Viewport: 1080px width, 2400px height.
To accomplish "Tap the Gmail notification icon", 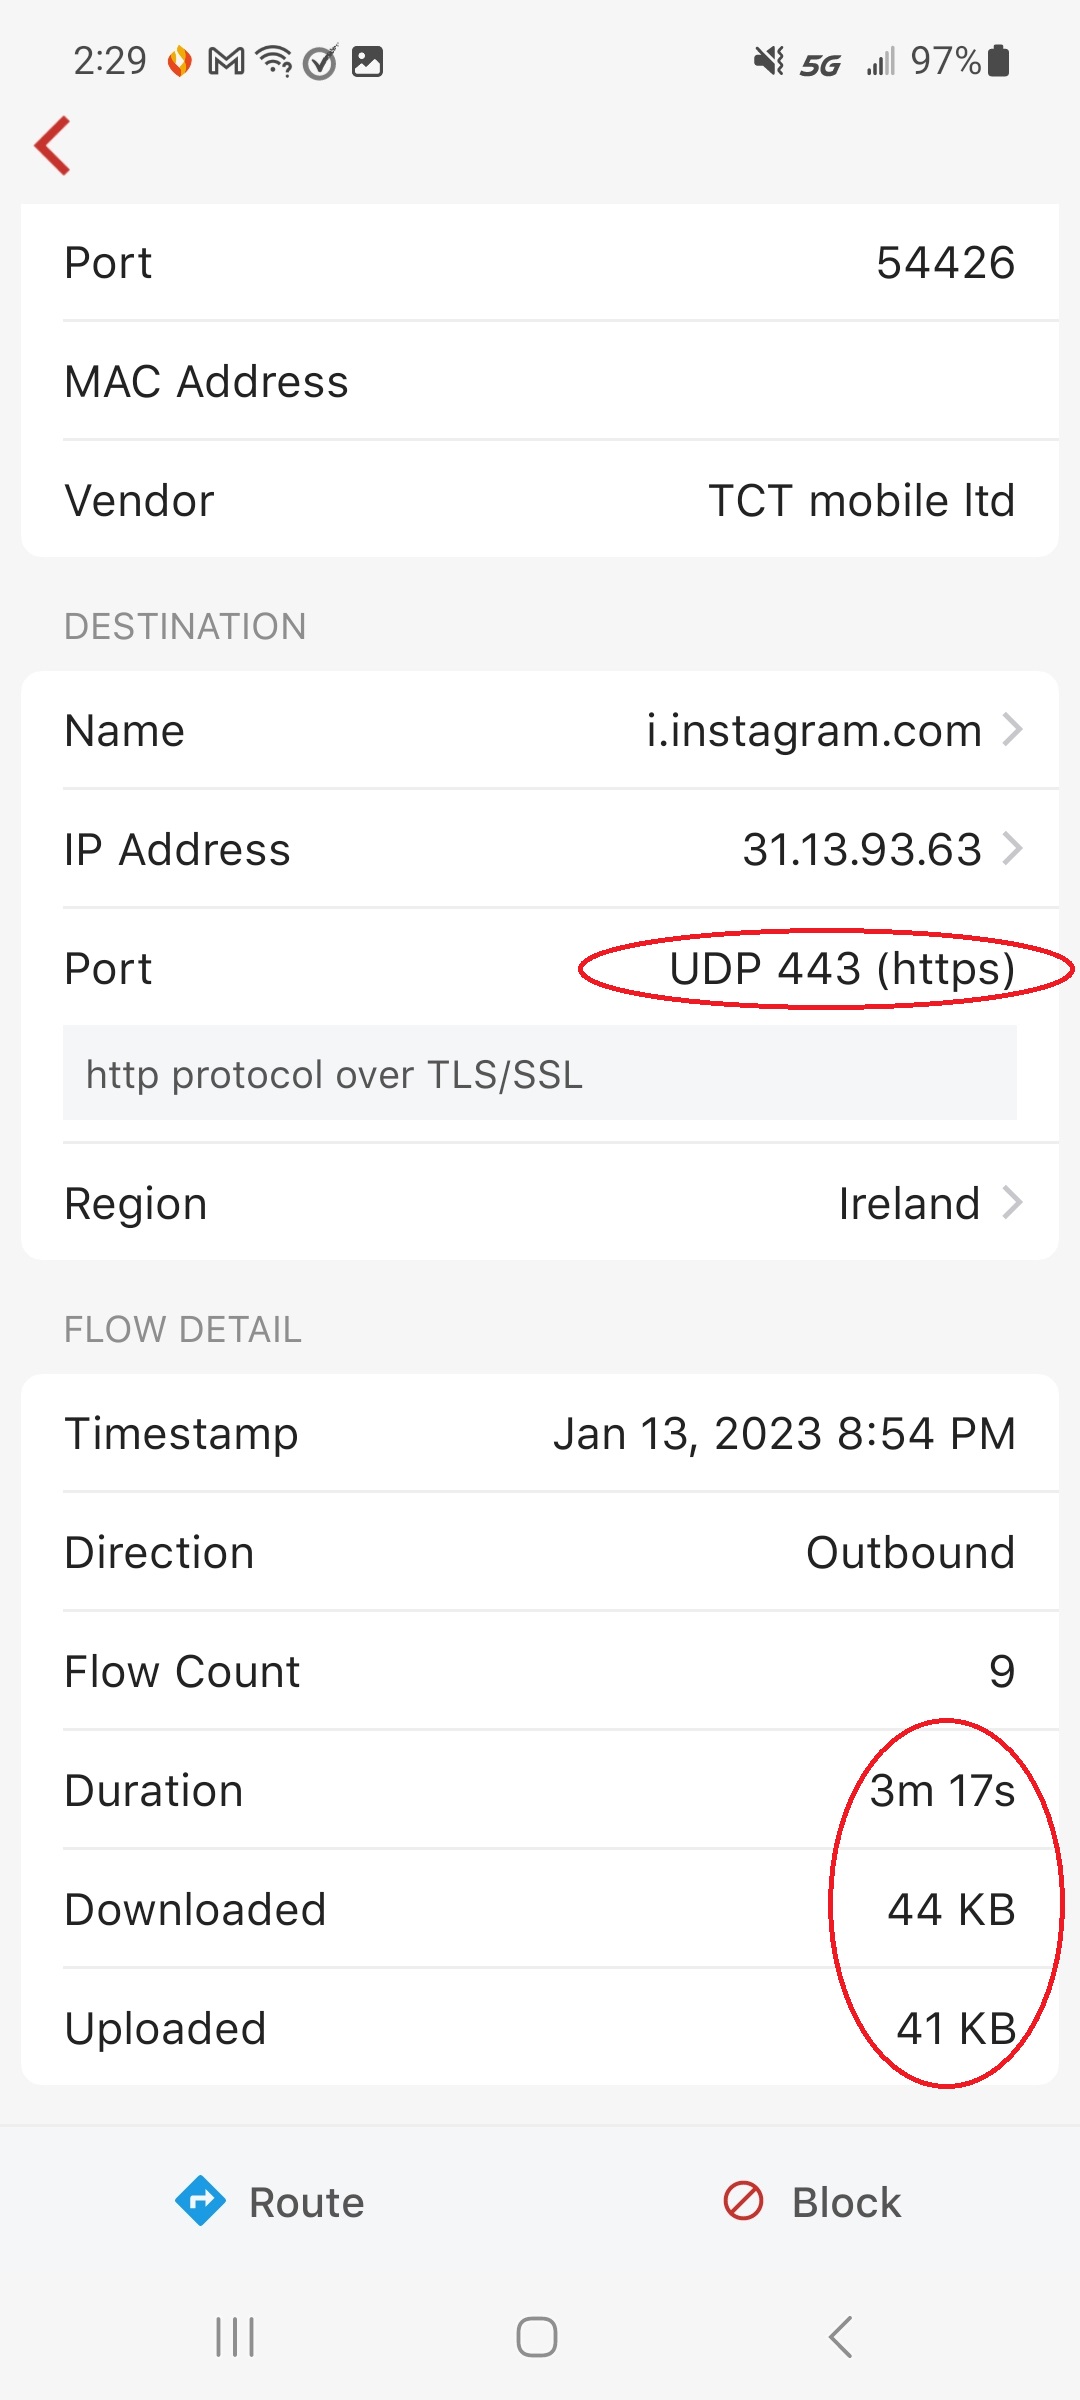I will pos(226,62).
